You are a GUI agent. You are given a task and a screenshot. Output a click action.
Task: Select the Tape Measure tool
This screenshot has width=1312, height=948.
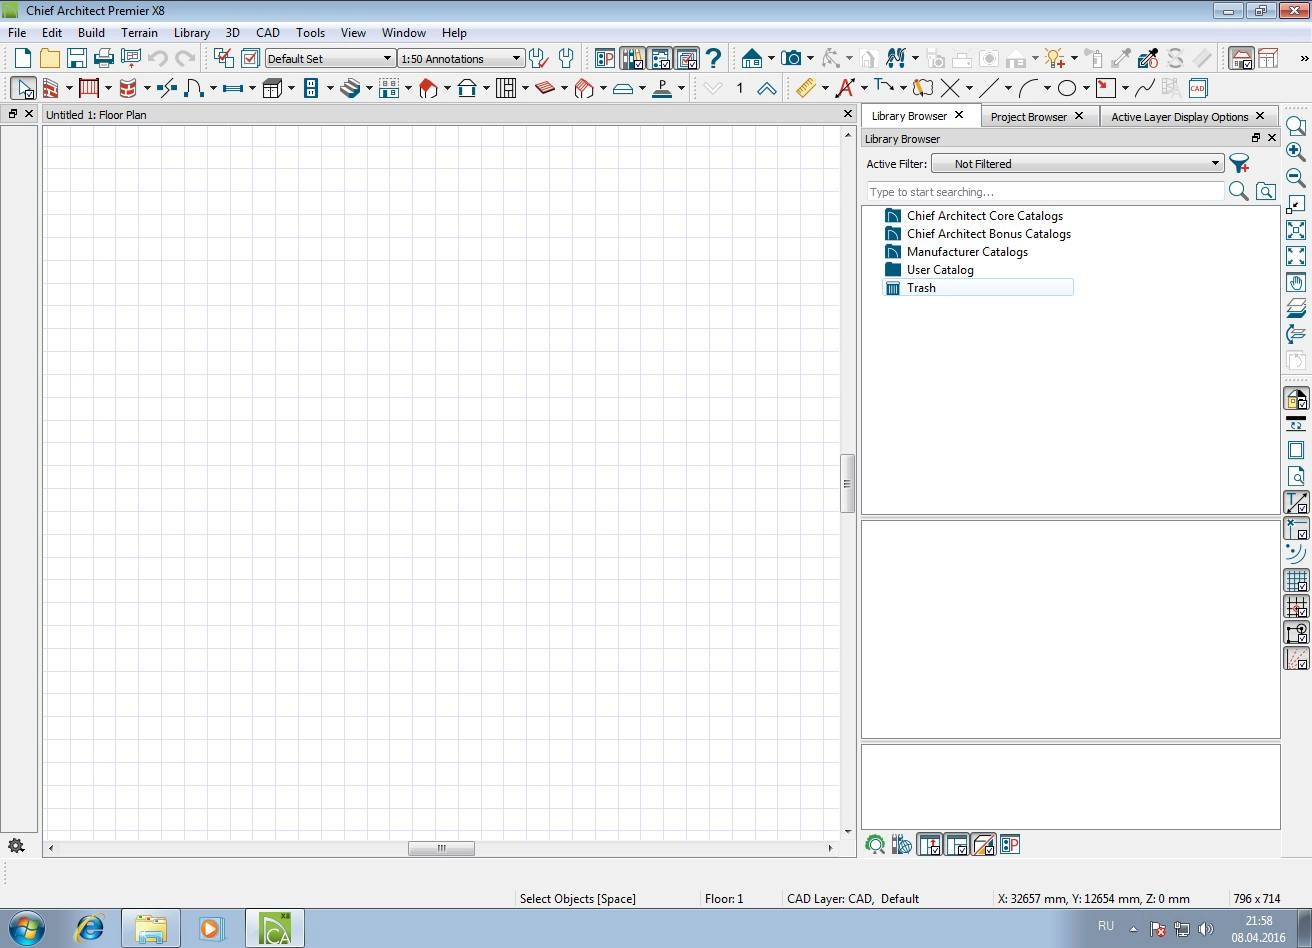pos(806,88)
